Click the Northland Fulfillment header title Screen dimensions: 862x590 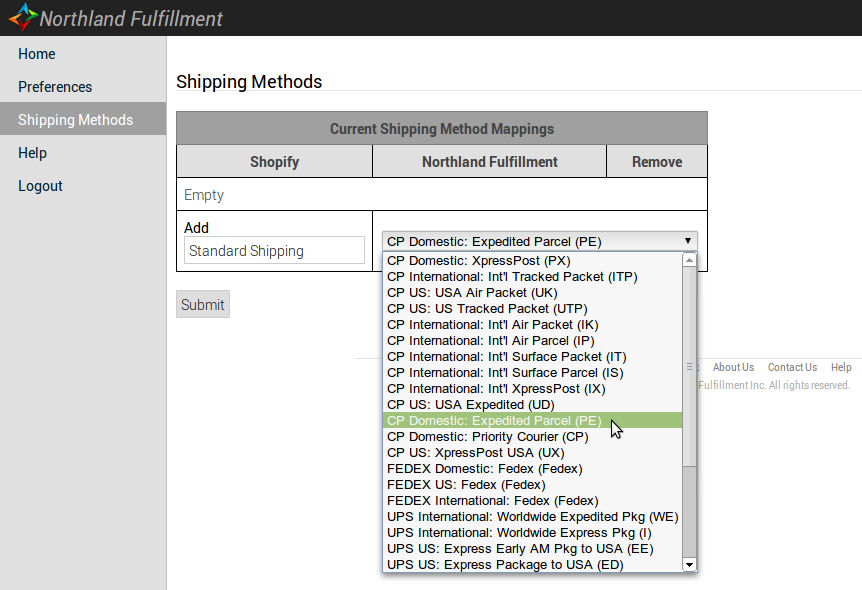point(131,18)
